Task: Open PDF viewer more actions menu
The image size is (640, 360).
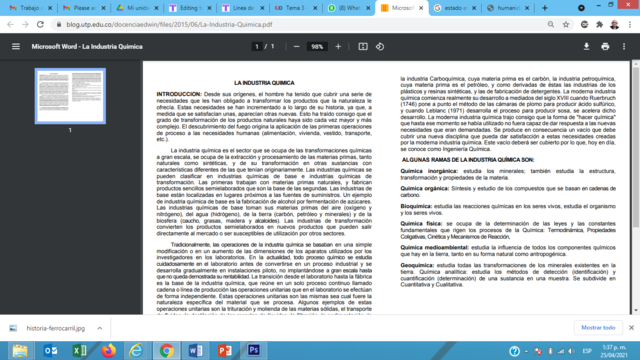Action: point(624,47)
